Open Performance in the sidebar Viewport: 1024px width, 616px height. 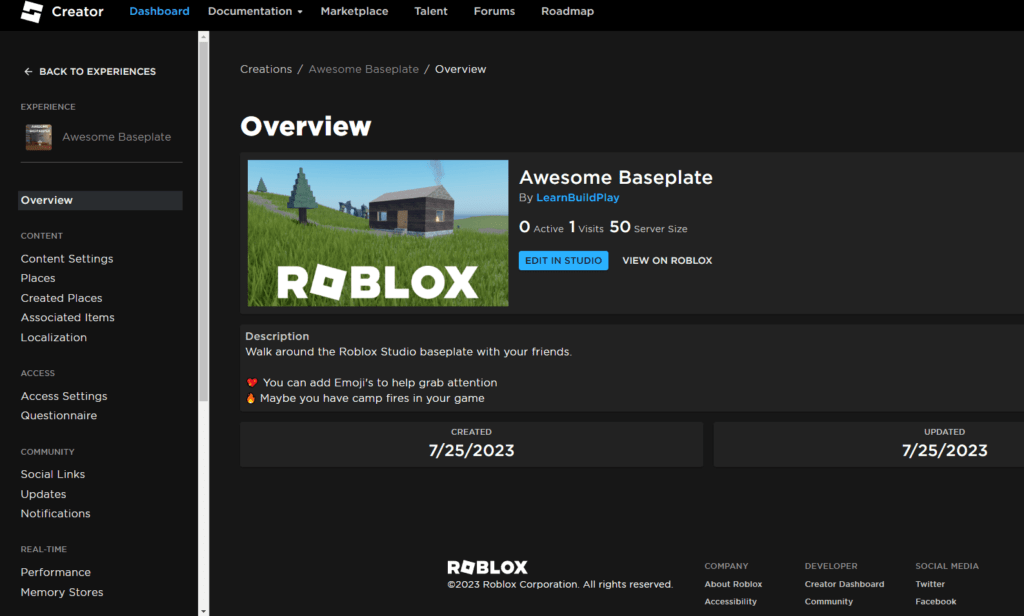[x=56, y=572]
